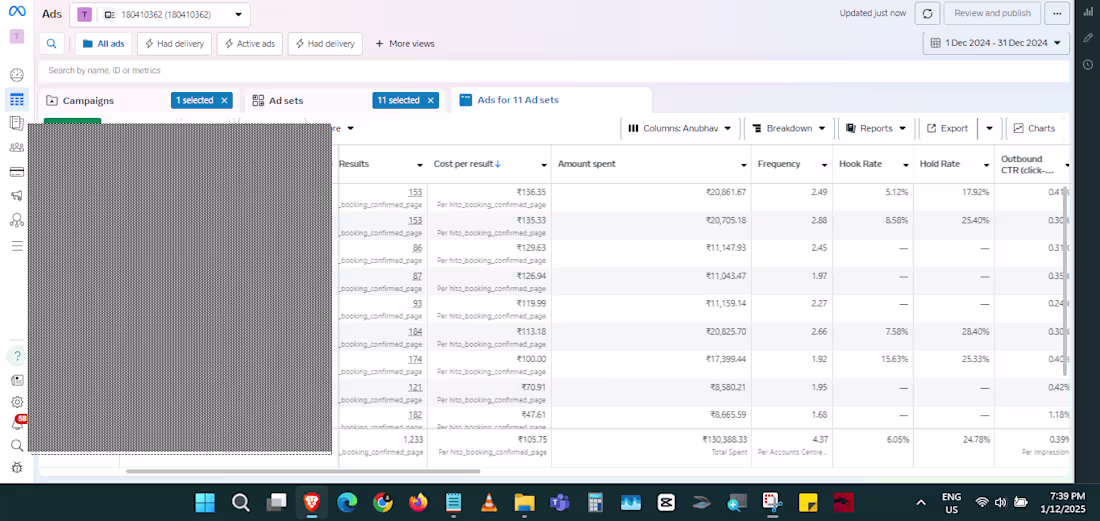The width and height of the screenshot is (1100, 521).
Task: Open the date range picker for December 2024
Action: [x=995, y=43]
